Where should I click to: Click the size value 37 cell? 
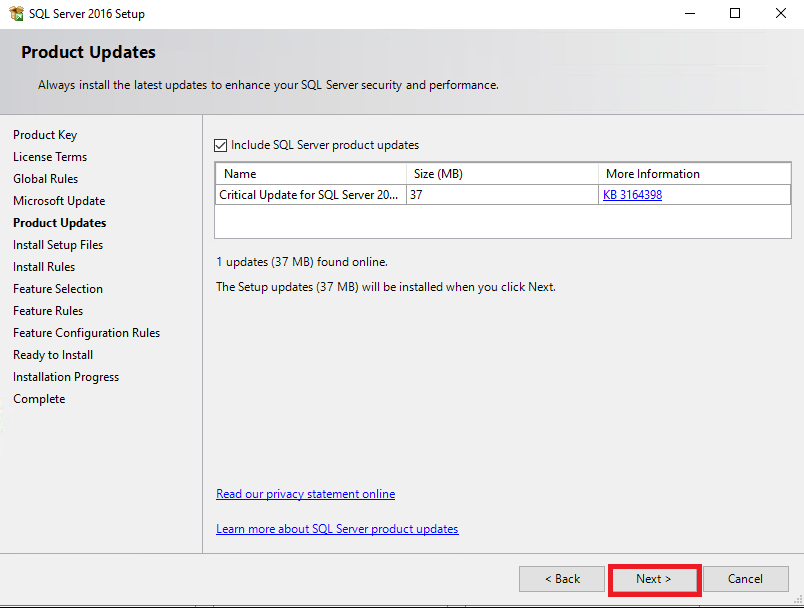coord(502,195)
